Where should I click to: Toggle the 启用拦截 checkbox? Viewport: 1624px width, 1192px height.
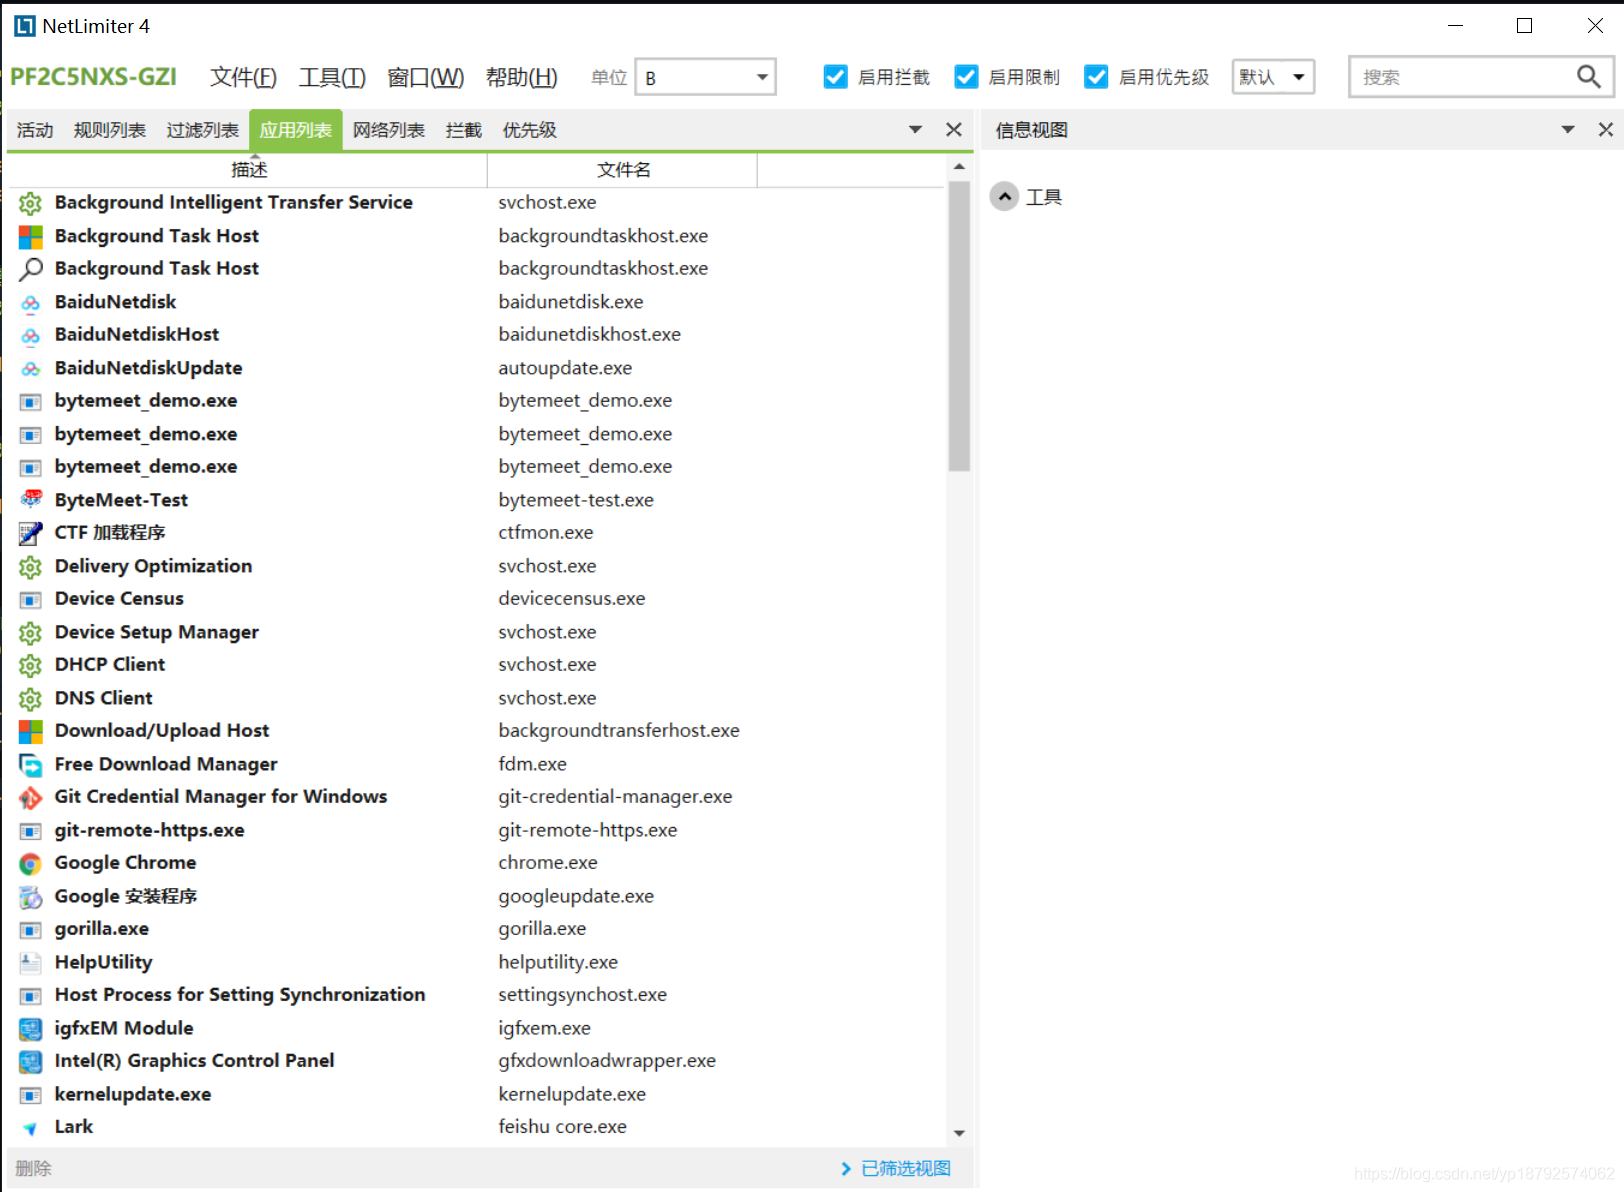pos(836,77)
